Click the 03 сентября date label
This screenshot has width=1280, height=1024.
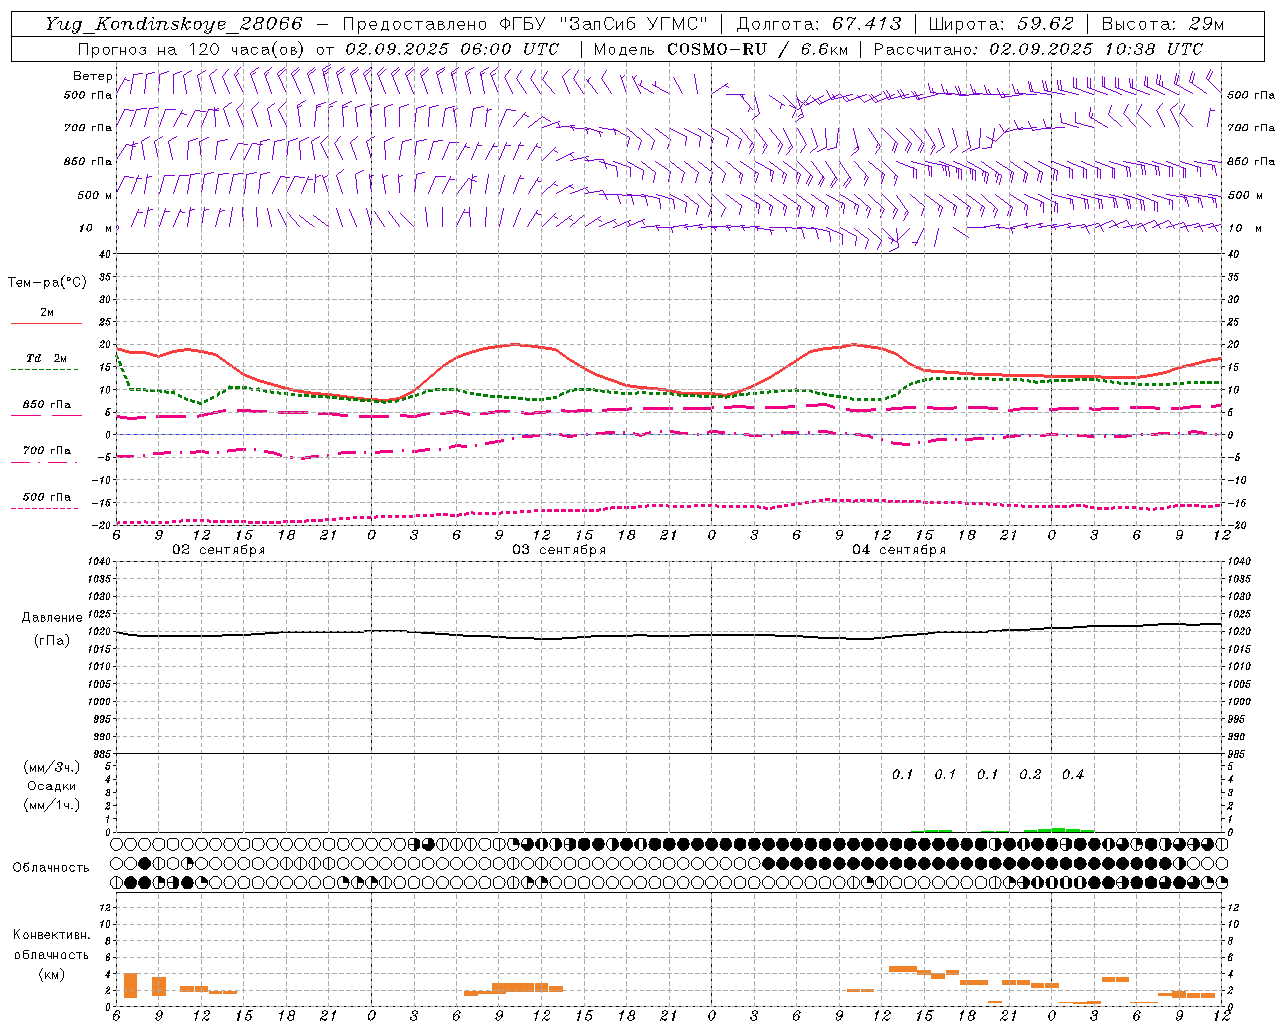(x=559, y=550)
